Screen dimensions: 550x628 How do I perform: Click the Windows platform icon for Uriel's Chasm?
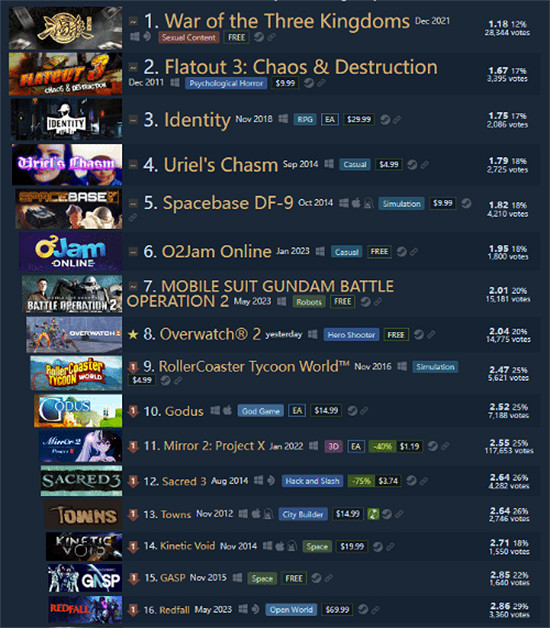pyautogui.click(x=329, y=164)
